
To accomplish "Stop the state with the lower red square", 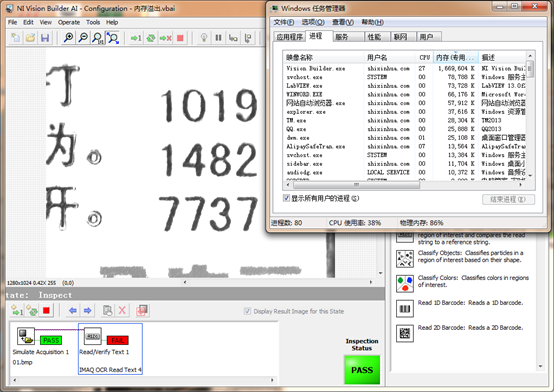I will (46, 311).
